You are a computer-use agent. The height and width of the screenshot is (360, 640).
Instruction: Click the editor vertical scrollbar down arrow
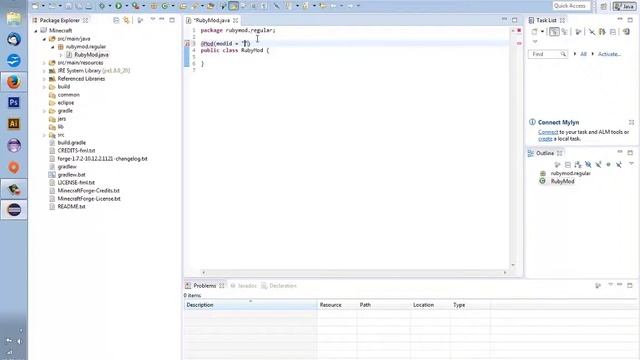pos(513,265)
